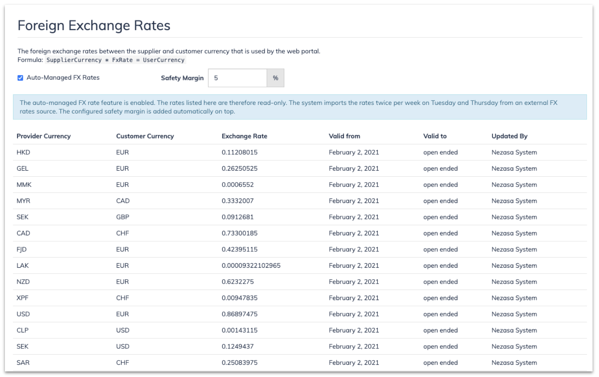Click exchange rate 0.00947835

[x=240, y=298]
